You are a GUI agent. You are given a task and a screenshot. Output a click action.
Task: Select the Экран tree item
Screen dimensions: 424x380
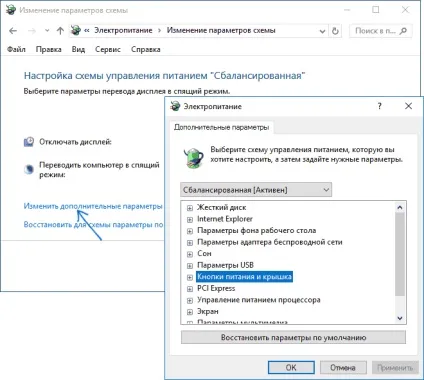pos(208,311)
